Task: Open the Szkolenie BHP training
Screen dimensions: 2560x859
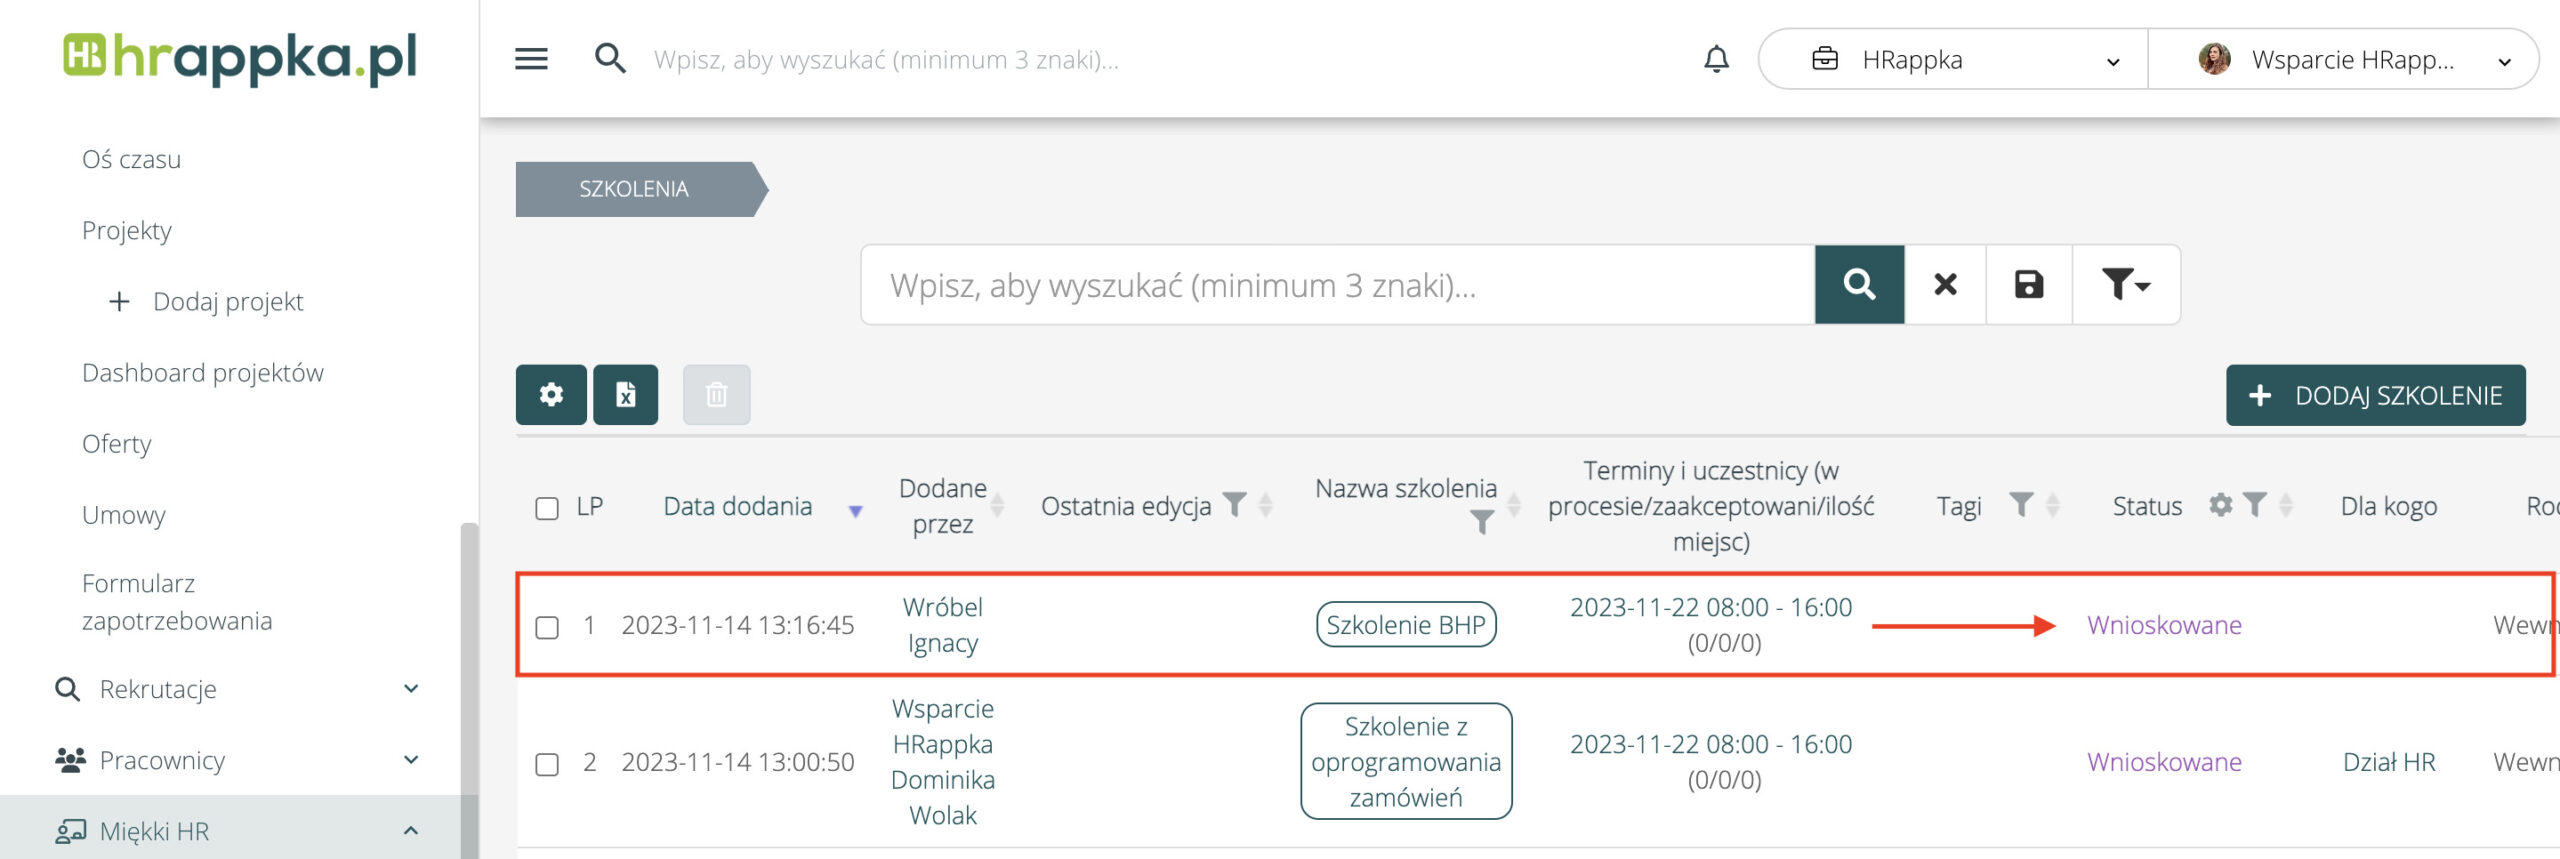Action: 1406,625
